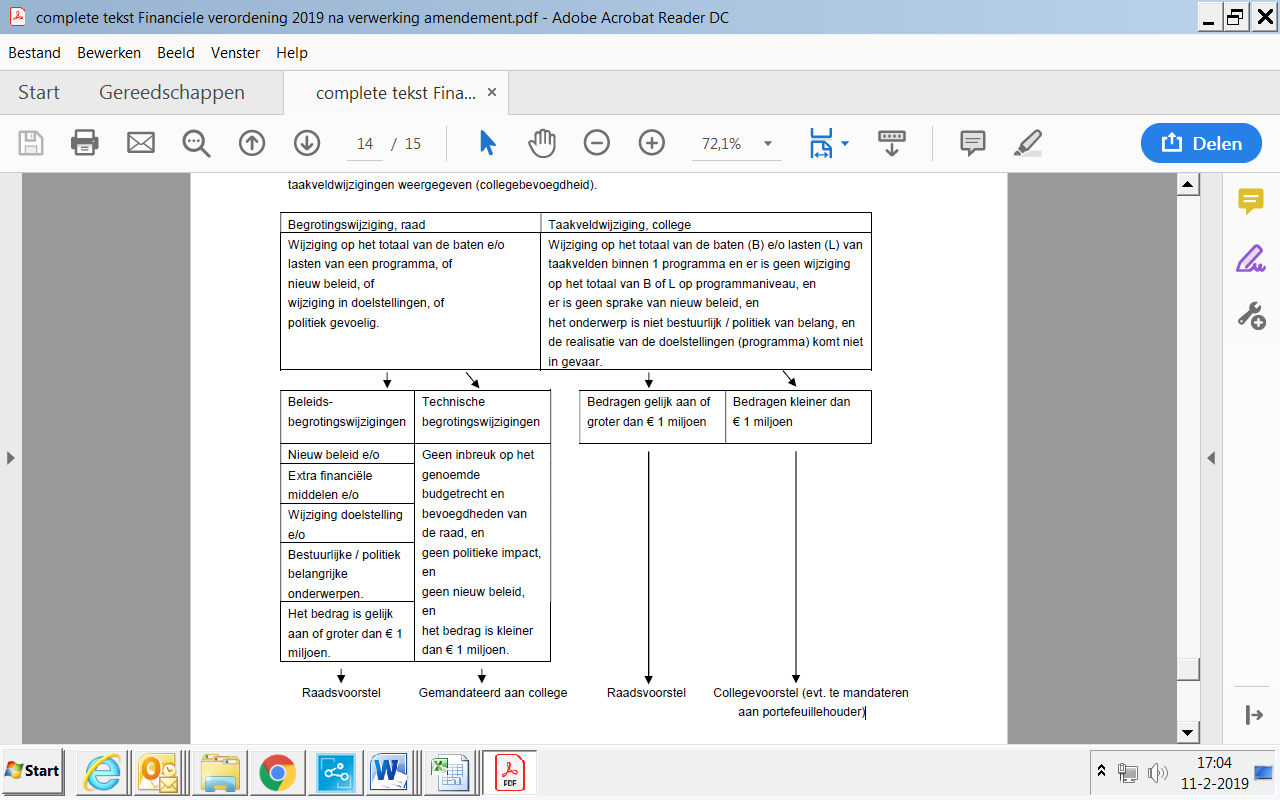The width and height of the screenshot is (1280, 800).
Task: Close the open document tab
Action: [x=491, y=92]
